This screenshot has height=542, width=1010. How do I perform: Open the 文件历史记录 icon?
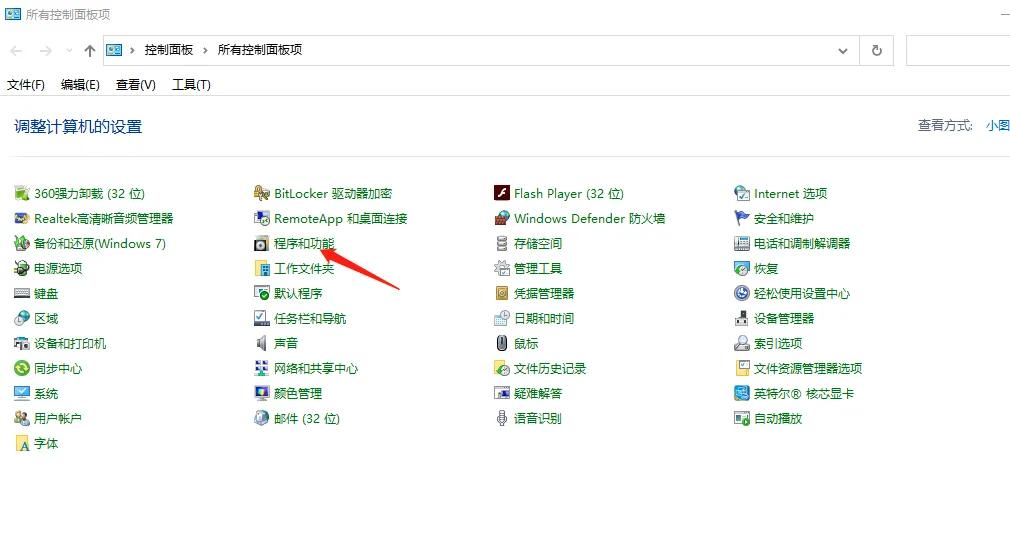coord(502,369)
